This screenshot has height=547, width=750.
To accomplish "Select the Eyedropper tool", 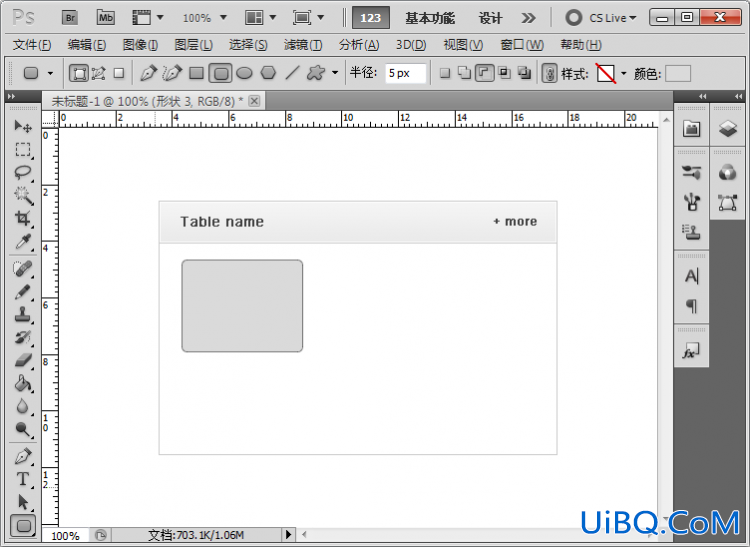I will tap(22, 242).
